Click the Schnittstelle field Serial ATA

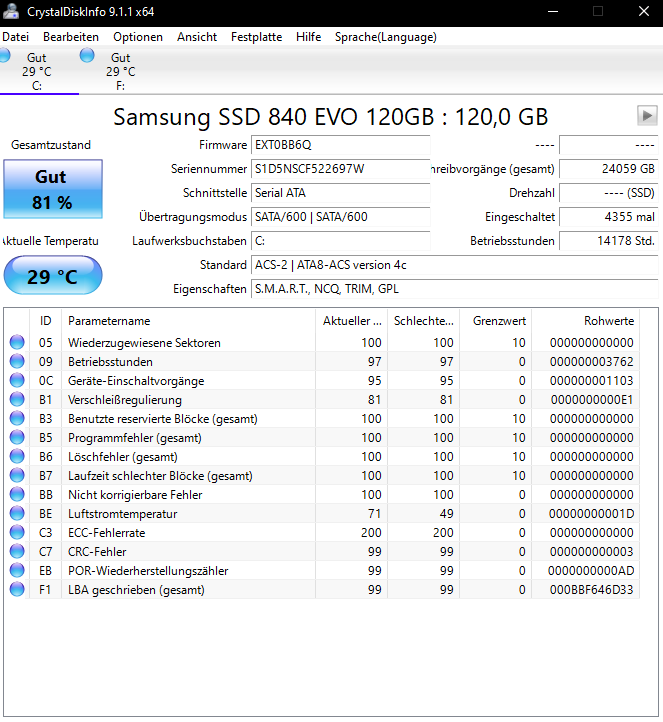(x=340, y=192)
